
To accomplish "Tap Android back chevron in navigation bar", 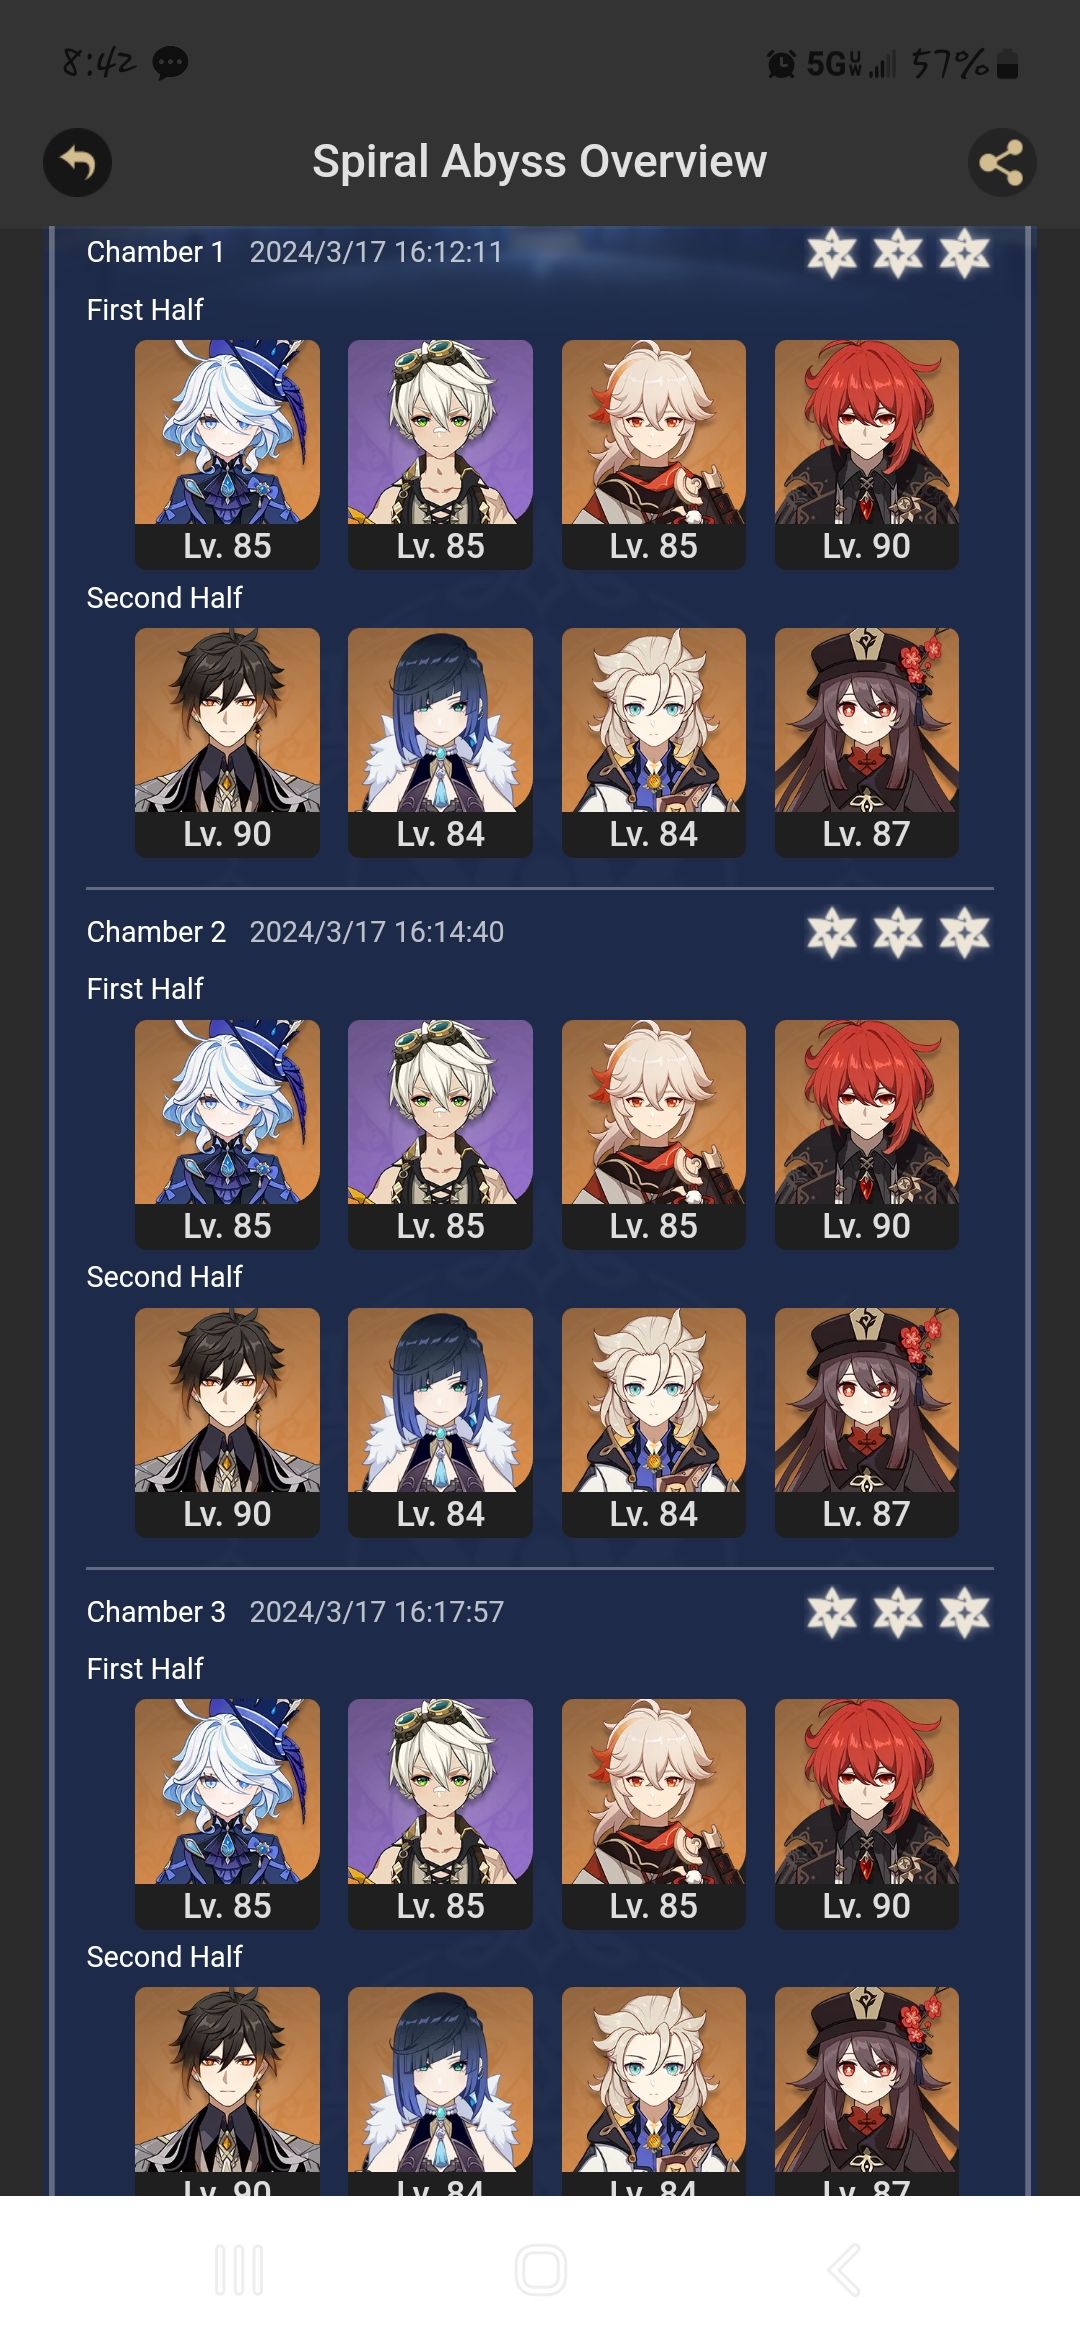I will click(x=843, y=2269).
